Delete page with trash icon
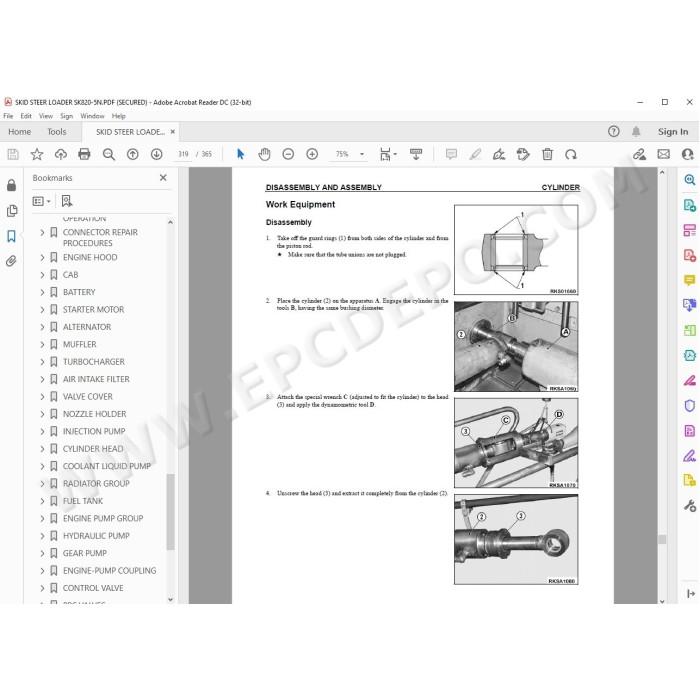This screenshot has width=700, height=700. 547,154
